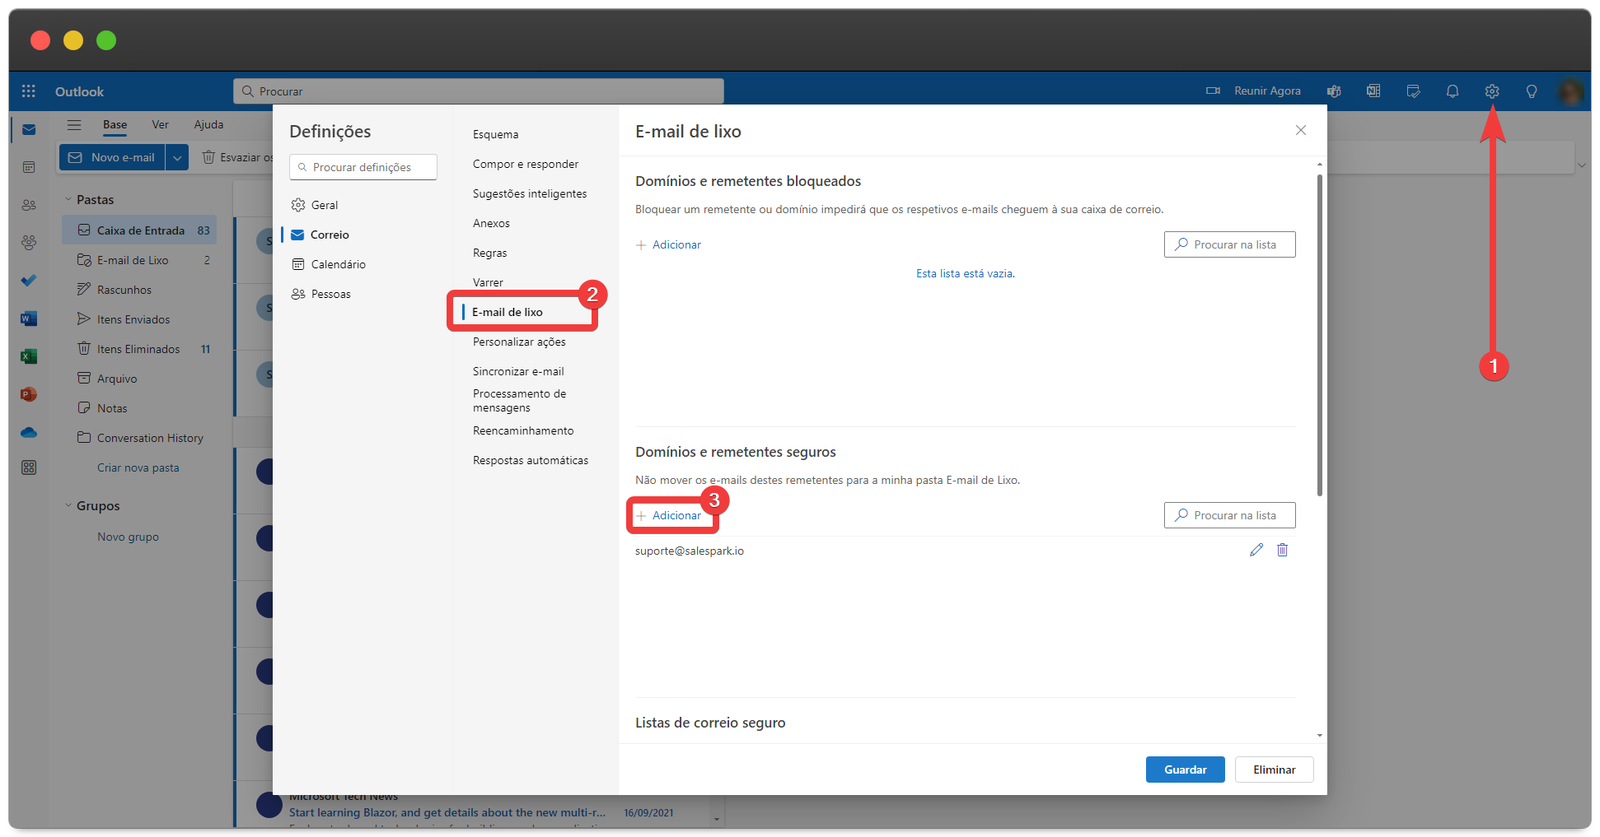Close the Definições settings dialog
This screenshot has height=837, width=1600.
[1300, 130]
